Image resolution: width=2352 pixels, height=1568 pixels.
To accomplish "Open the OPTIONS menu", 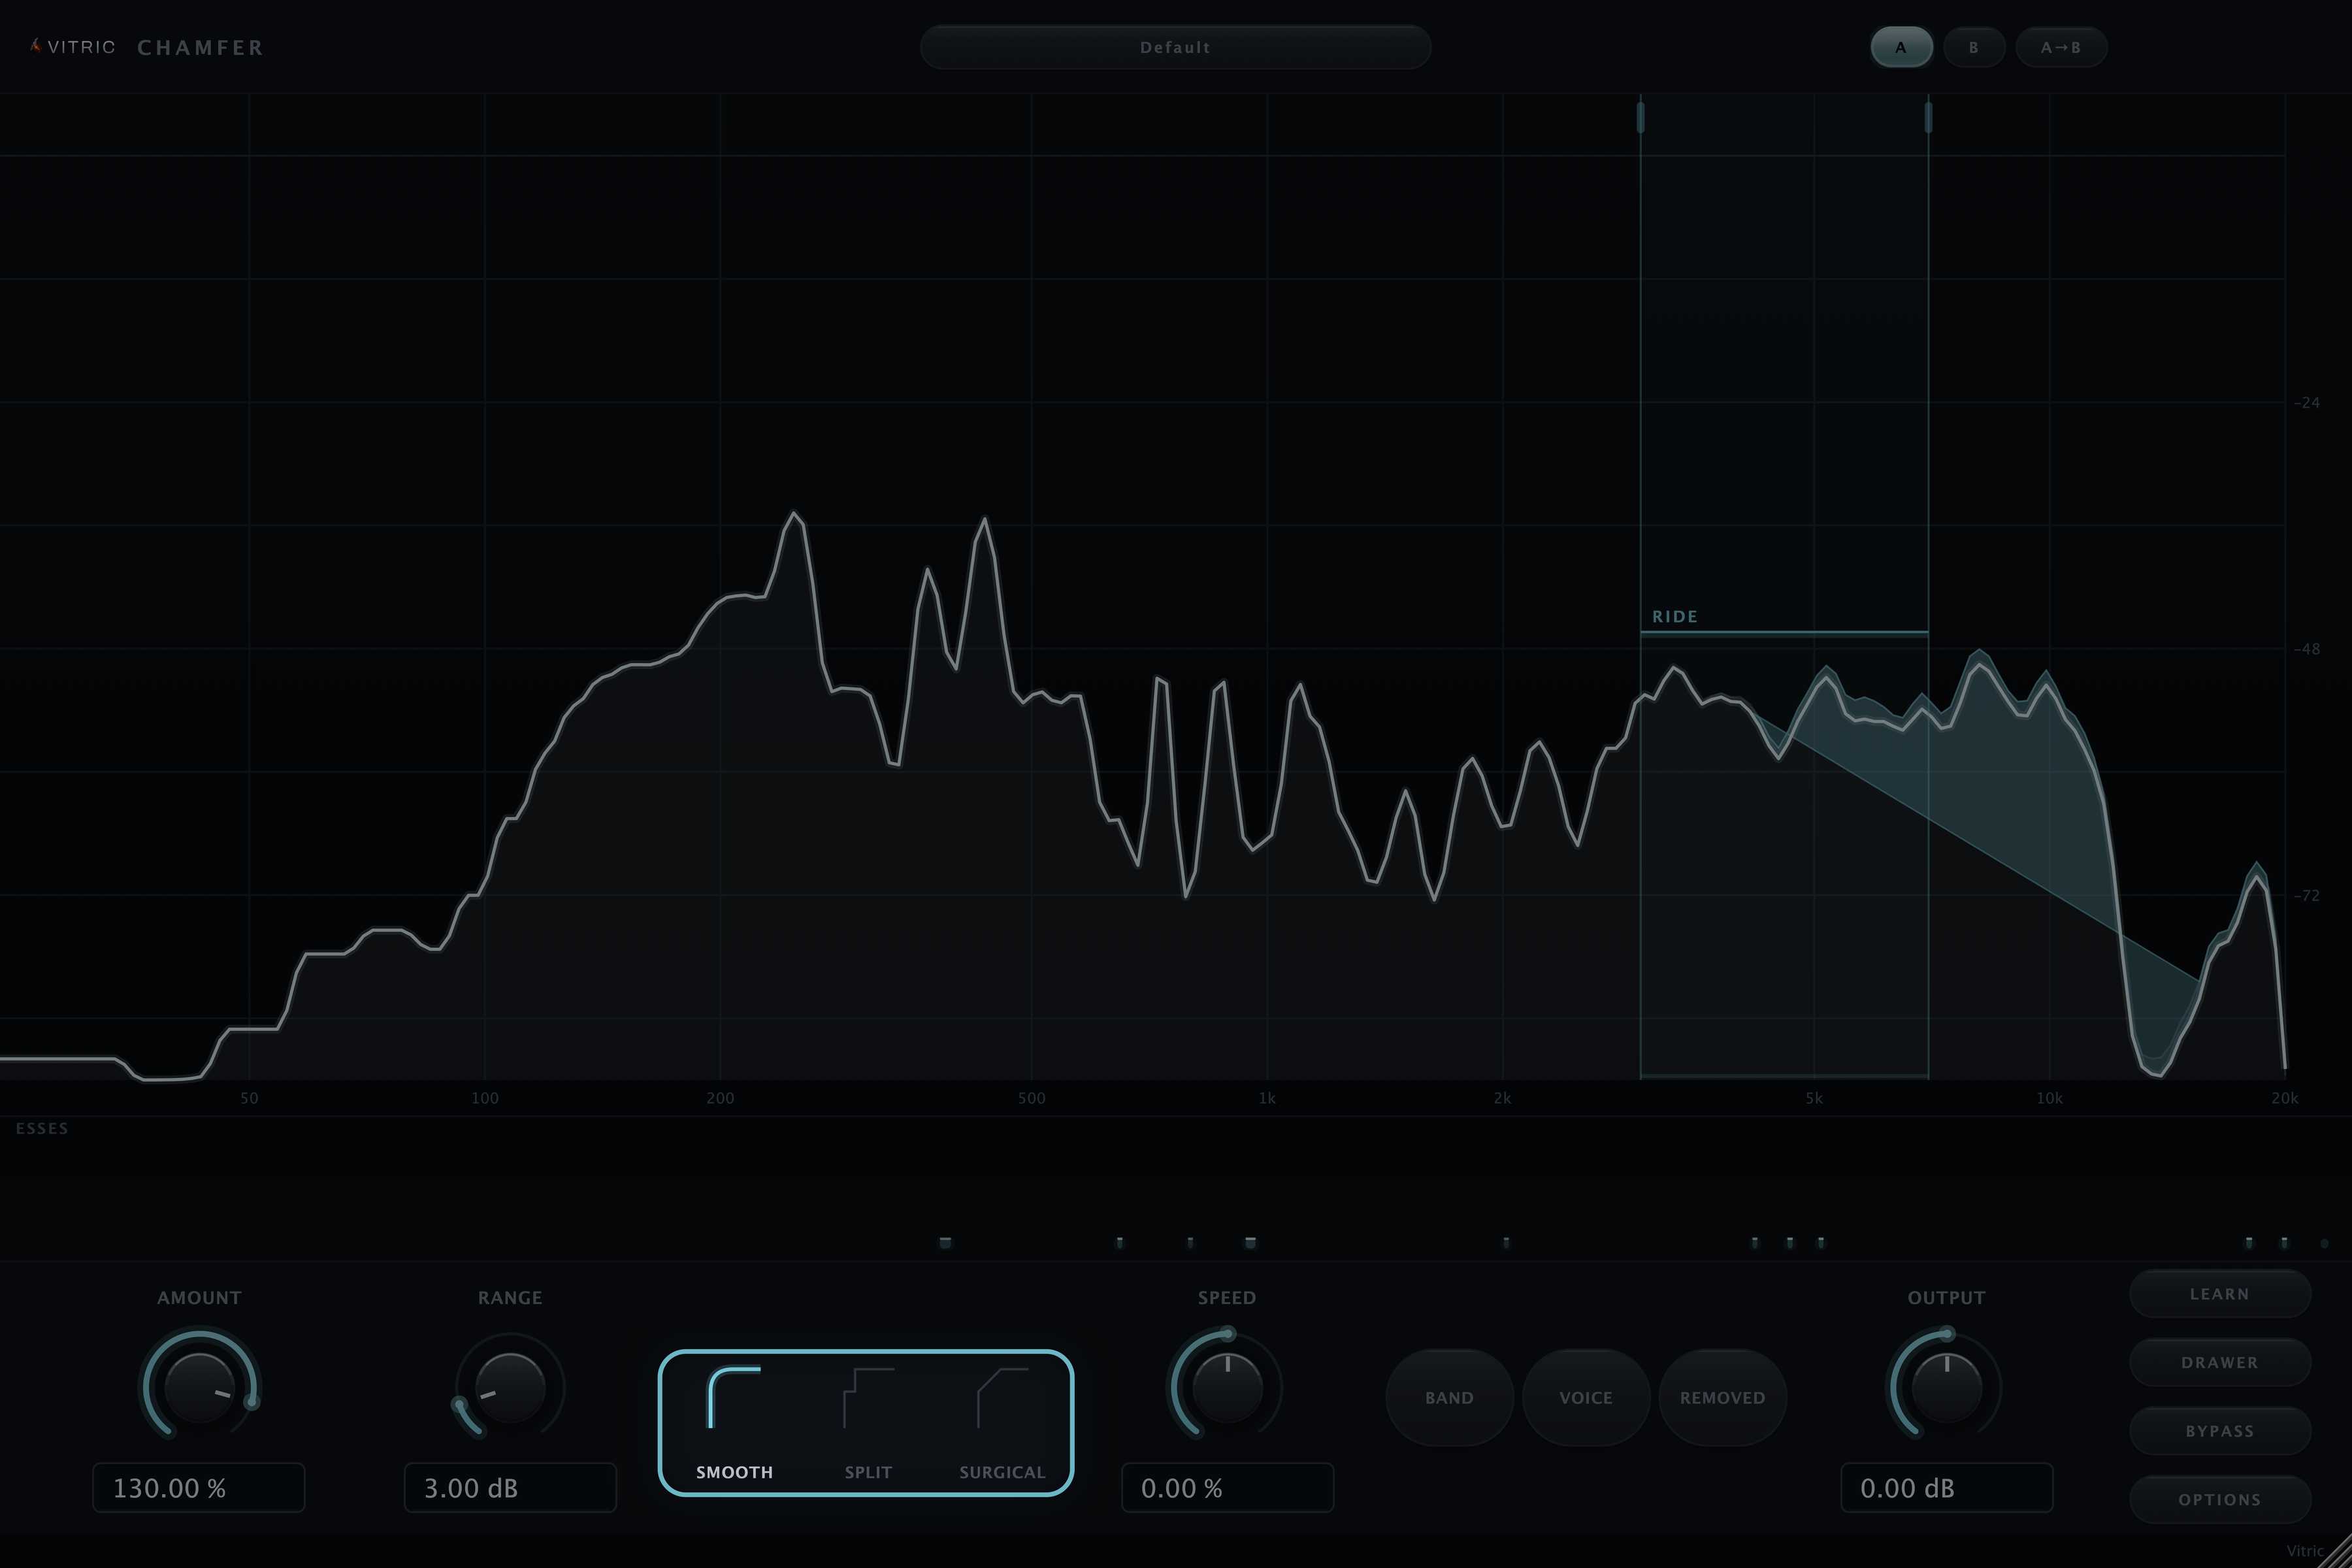I will [2220, 1499].
